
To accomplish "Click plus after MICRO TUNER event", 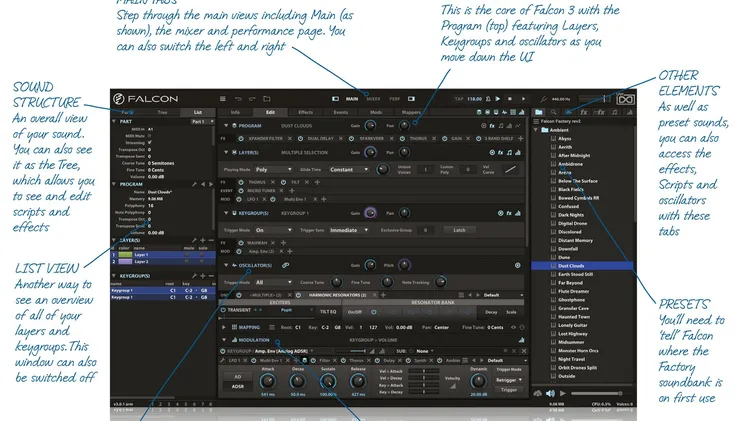I will (x=292, y=191).
